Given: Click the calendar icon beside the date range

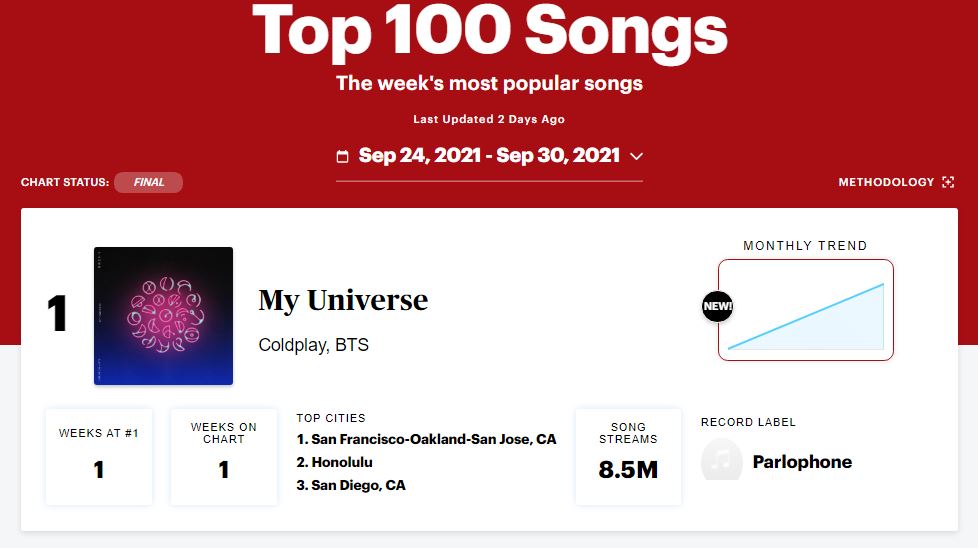Looking at the screenshot, I should coord(343,157).
